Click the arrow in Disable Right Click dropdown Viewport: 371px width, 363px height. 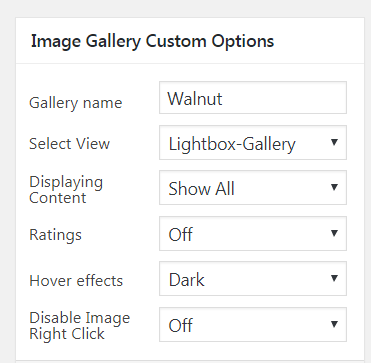(x=334, y=324)
